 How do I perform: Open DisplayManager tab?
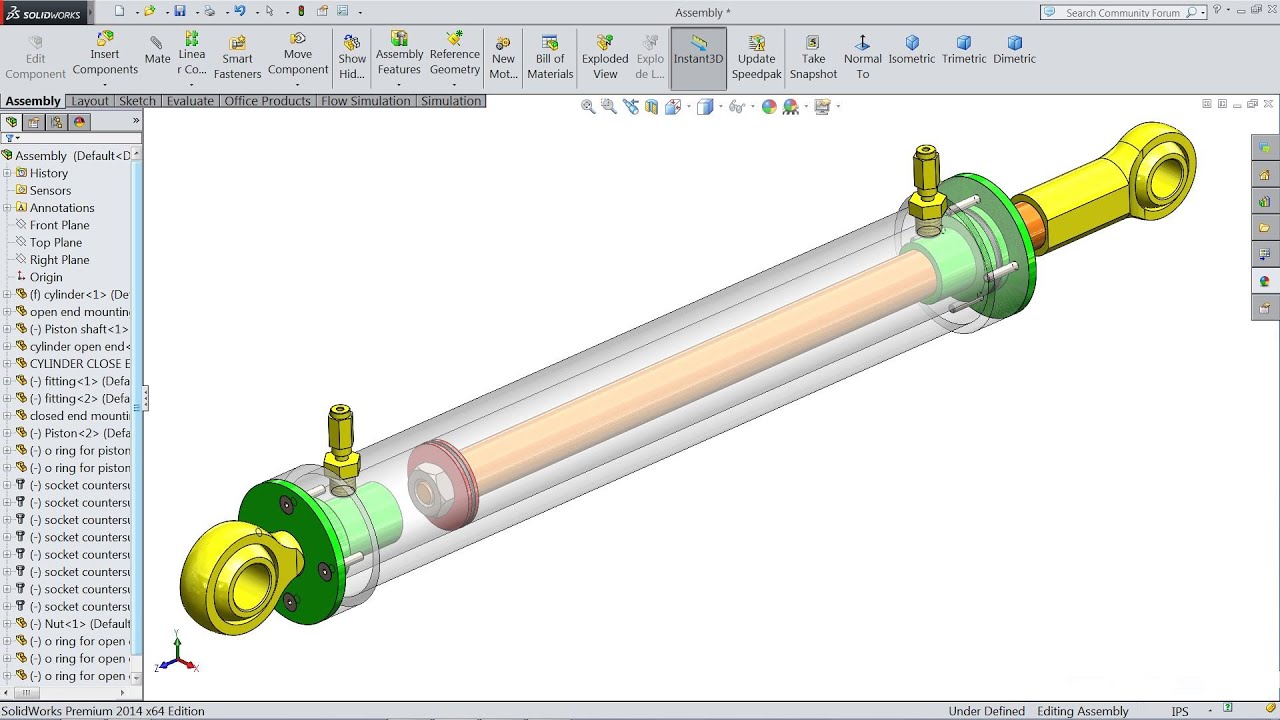[80, 122]
